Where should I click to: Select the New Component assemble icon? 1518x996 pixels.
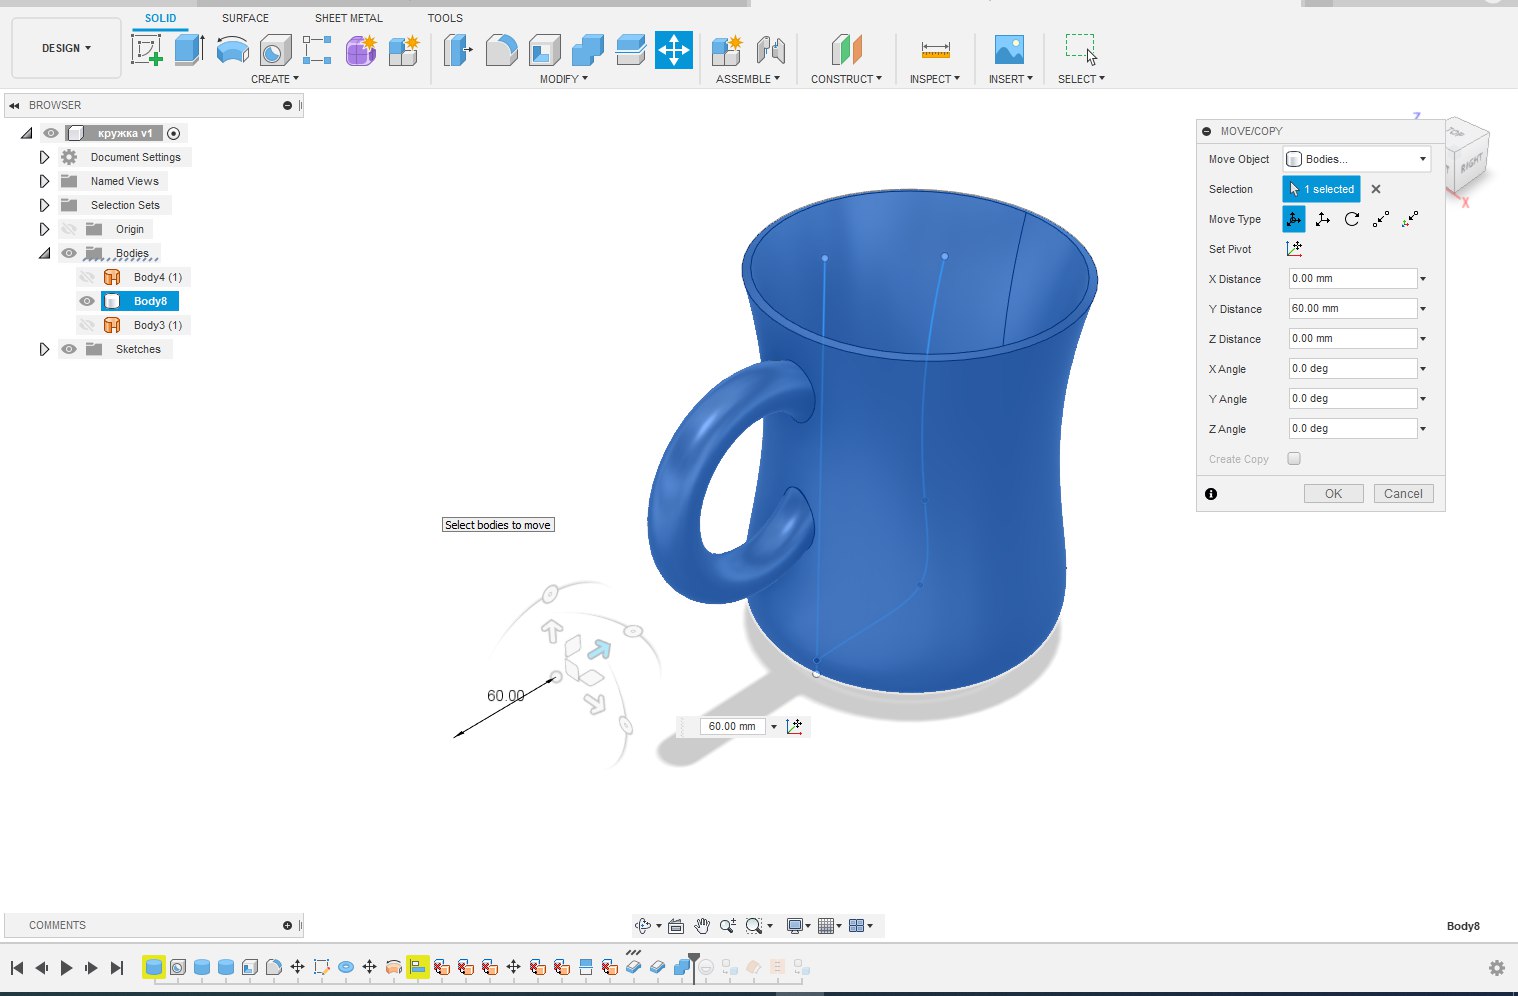(x=726, y=49)
